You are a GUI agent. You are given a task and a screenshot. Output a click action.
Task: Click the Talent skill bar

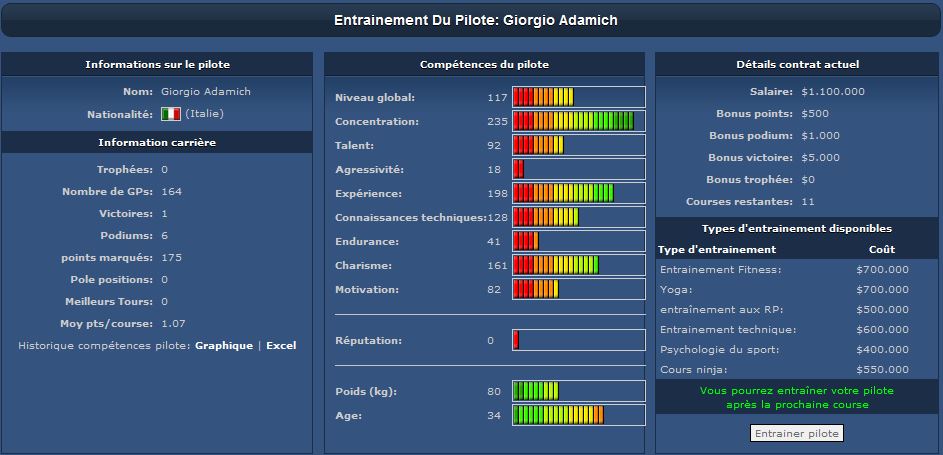pyautogui.click(x=579, y=145)
